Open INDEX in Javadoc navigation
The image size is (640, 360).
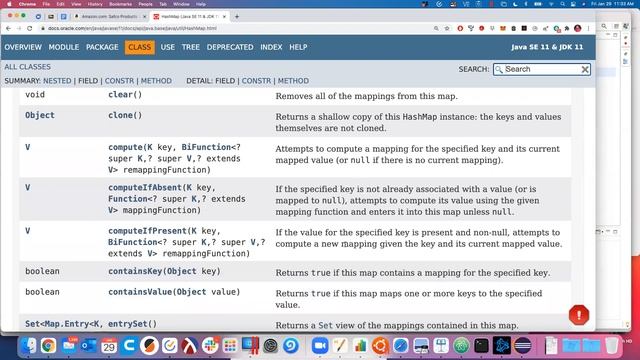pos(271,47)
